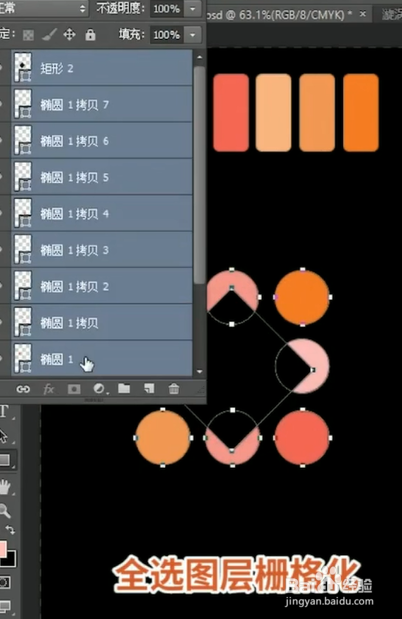402x619 pixels.
Task: Toggle visibility of 矩形 2 layer
Action: pyautogui.click(x=3, y=68)
